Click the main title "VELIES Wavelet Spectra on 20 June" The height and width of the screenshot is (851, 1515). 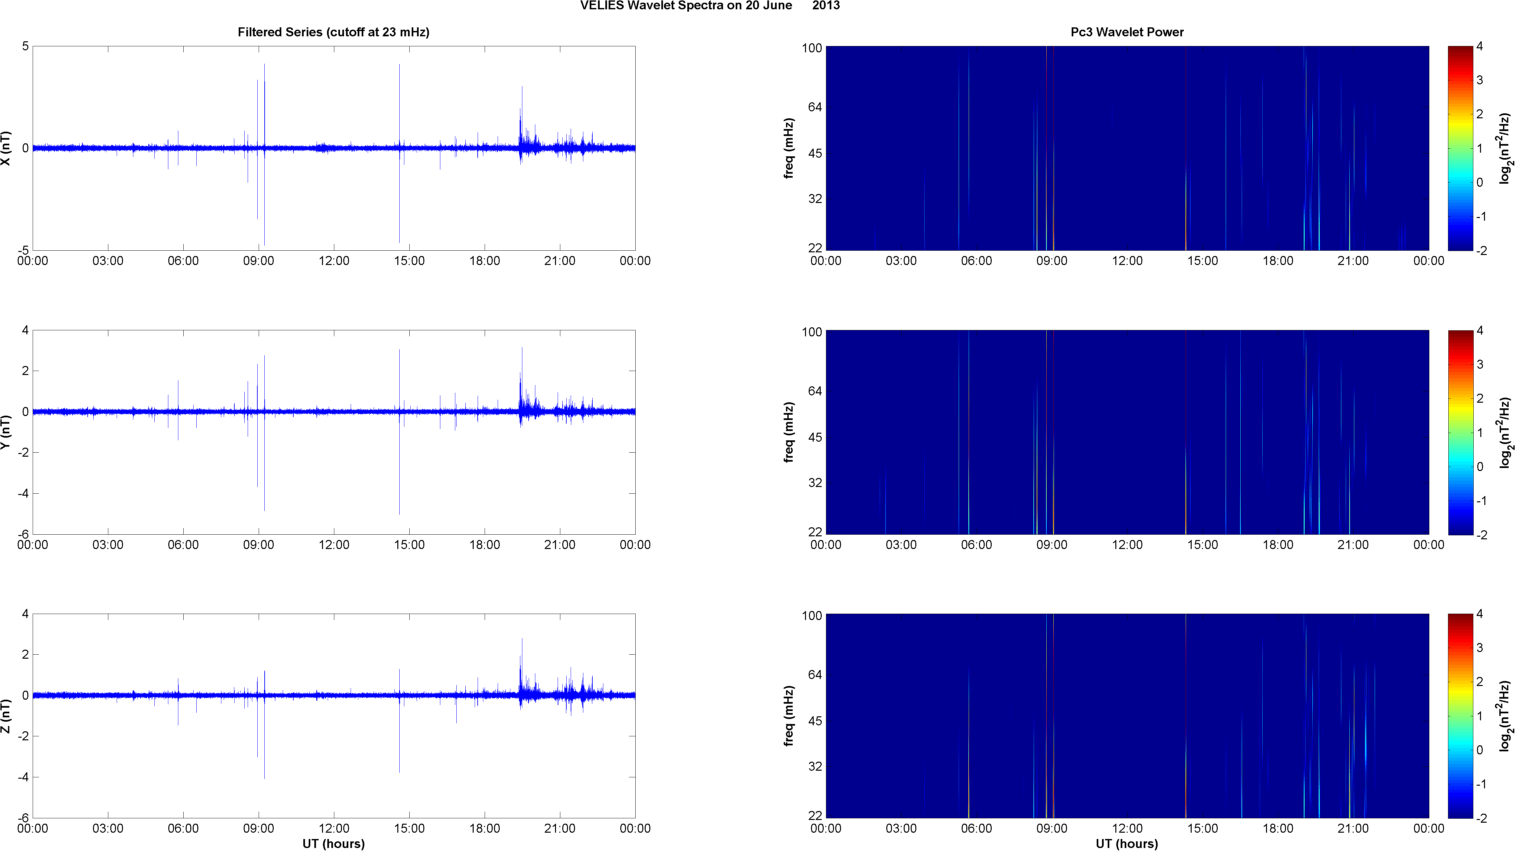click(686, 6)
